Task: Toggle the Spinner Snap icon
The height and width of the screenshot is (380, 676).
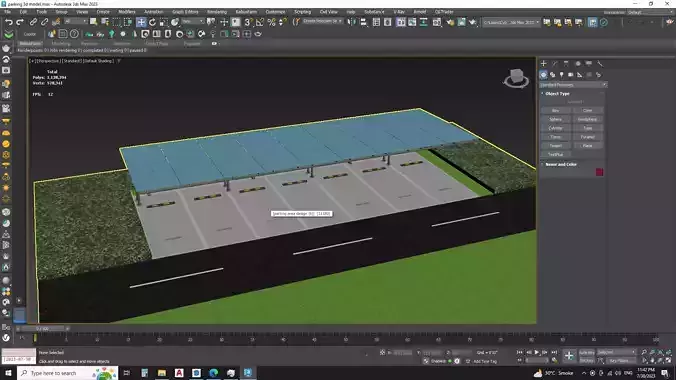Action: point(282,22)
